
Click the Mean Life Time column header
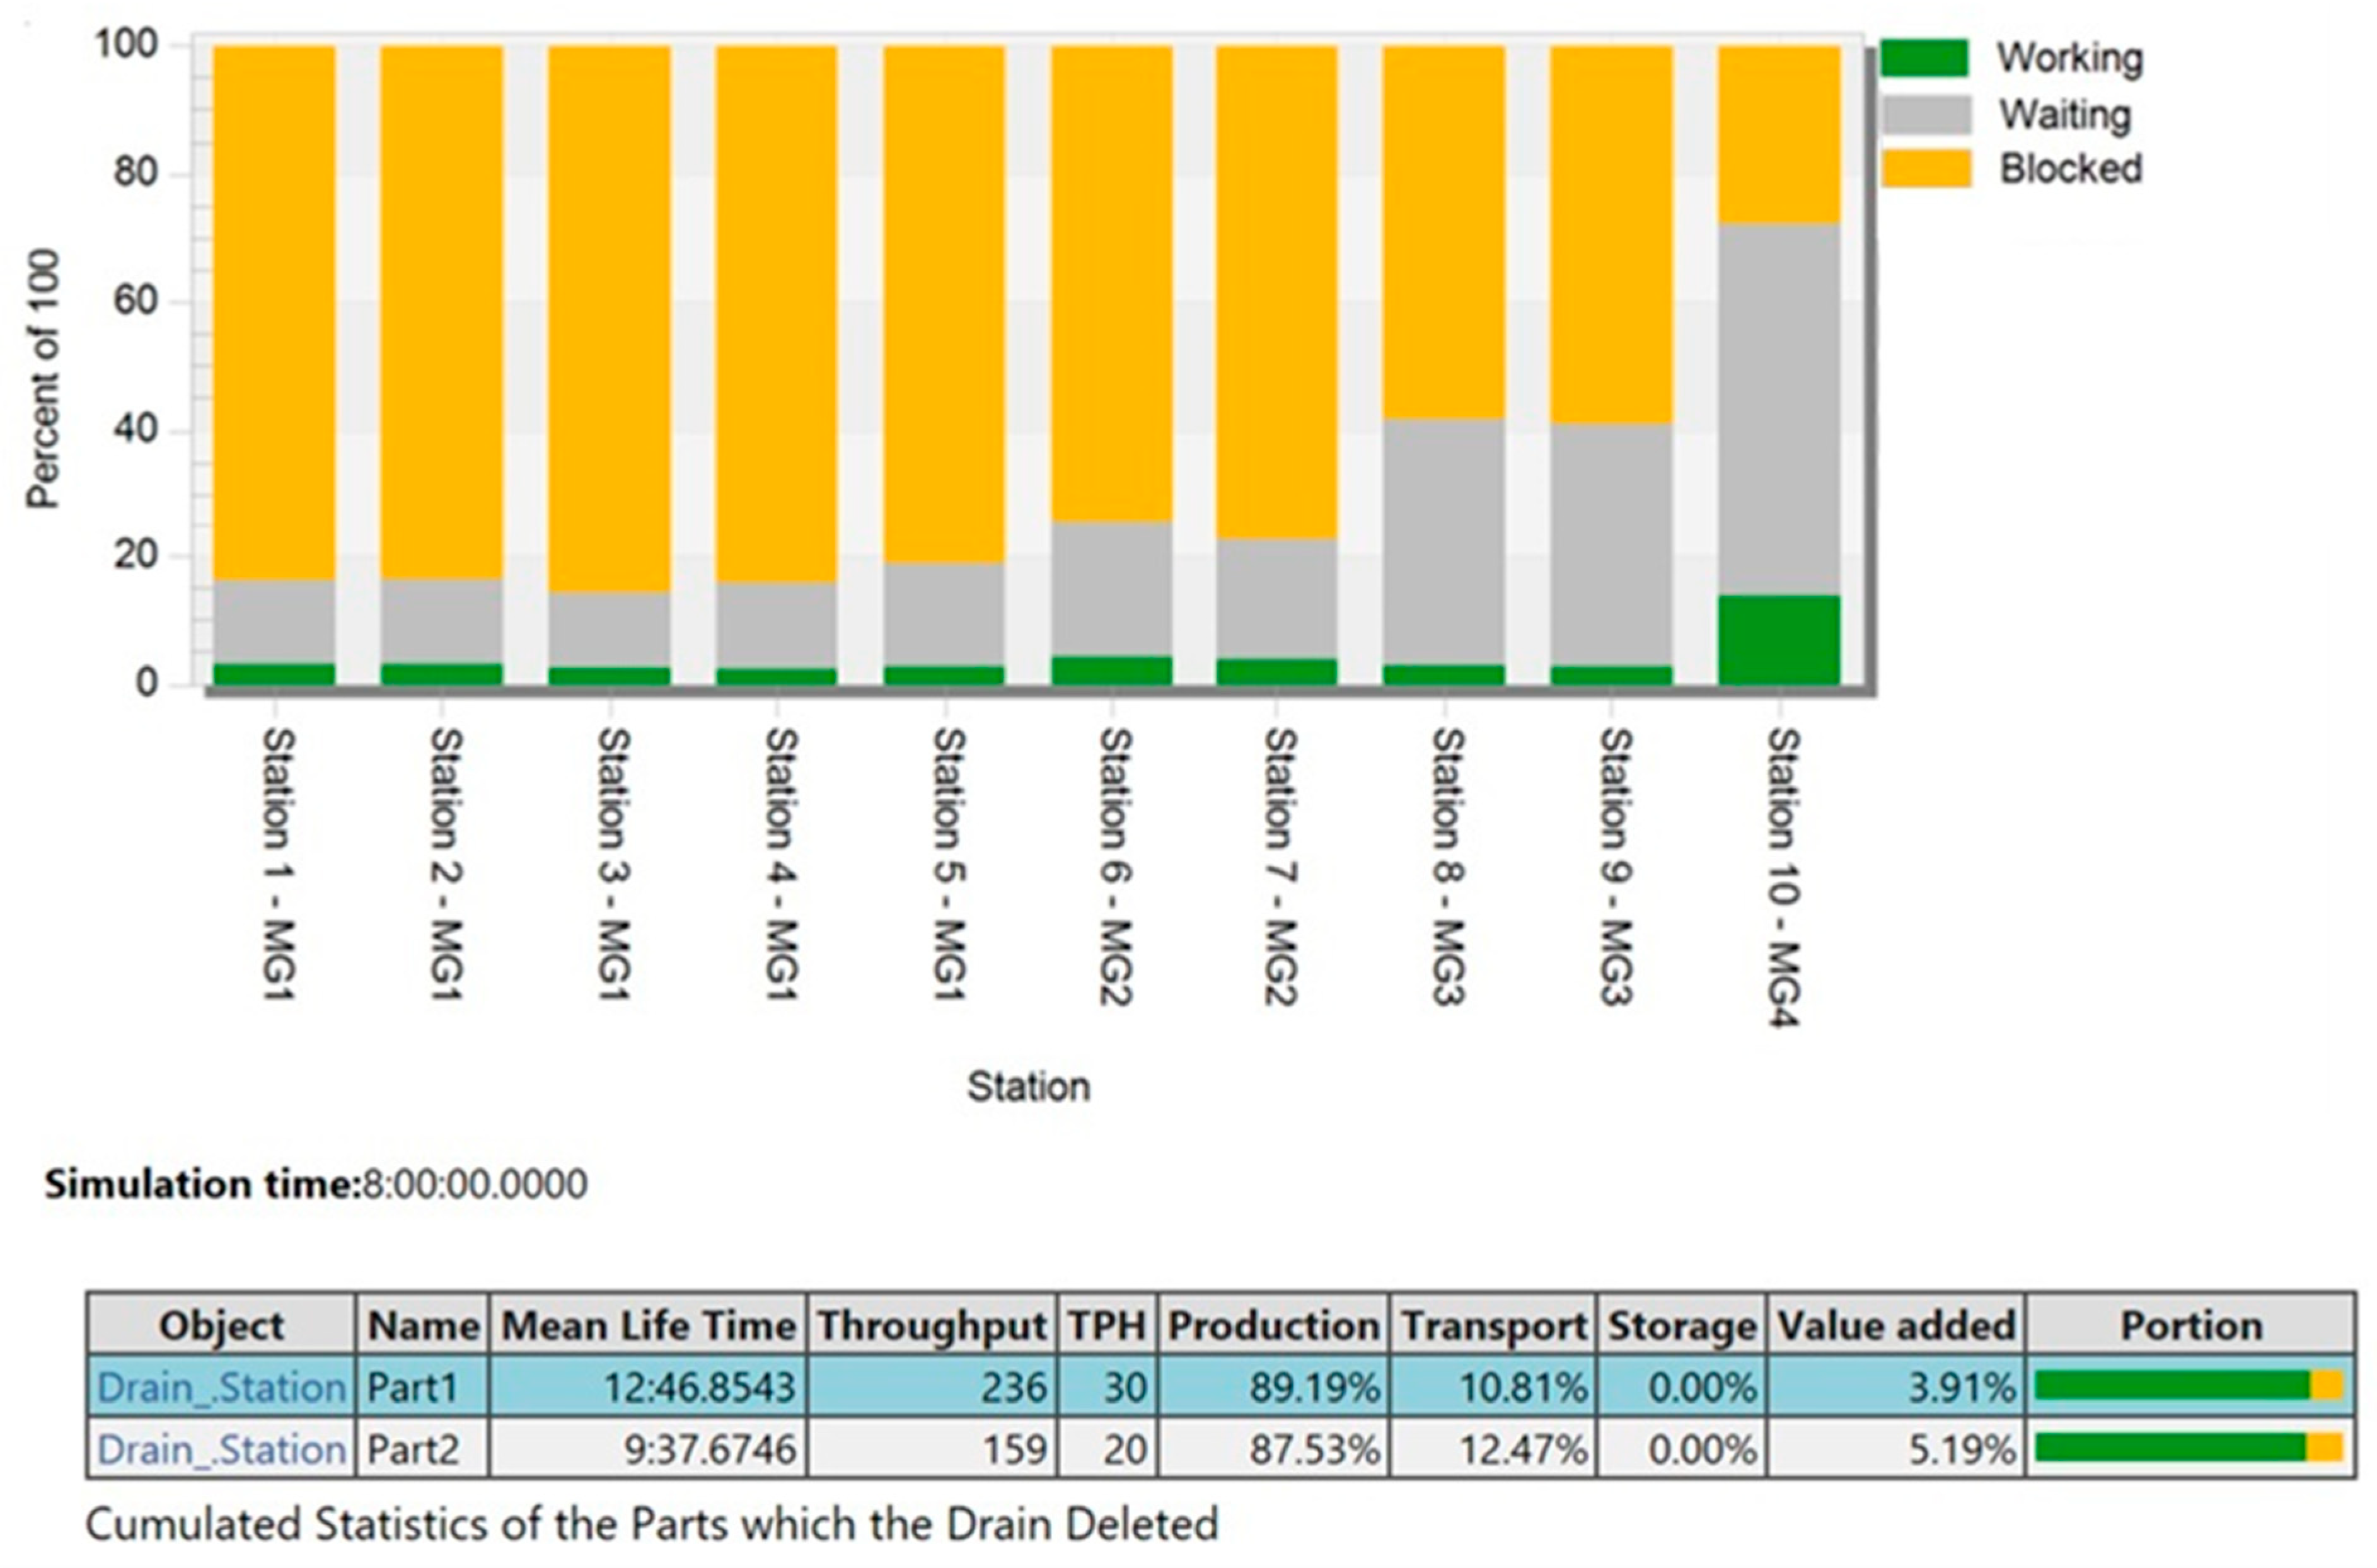pyautogui.click(x=648, y=1326)
